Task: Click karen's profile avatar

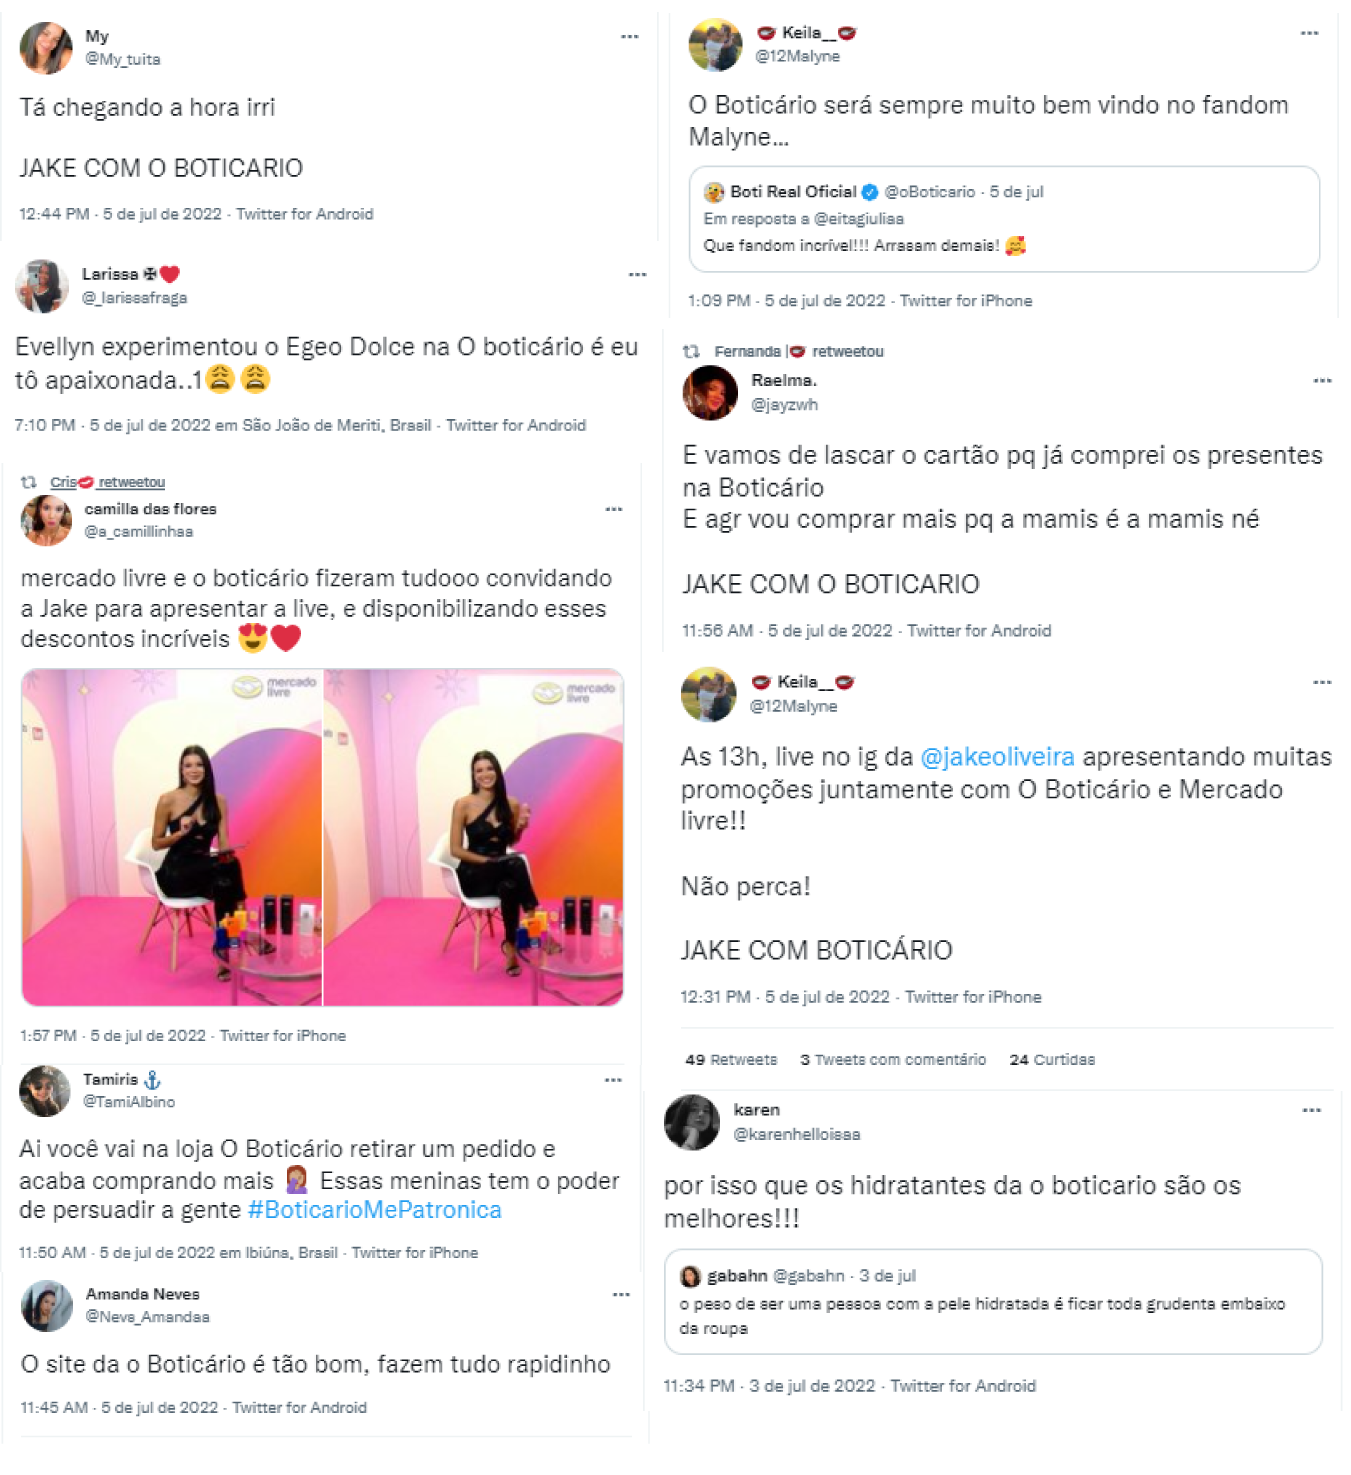Action: [692, 1122]
